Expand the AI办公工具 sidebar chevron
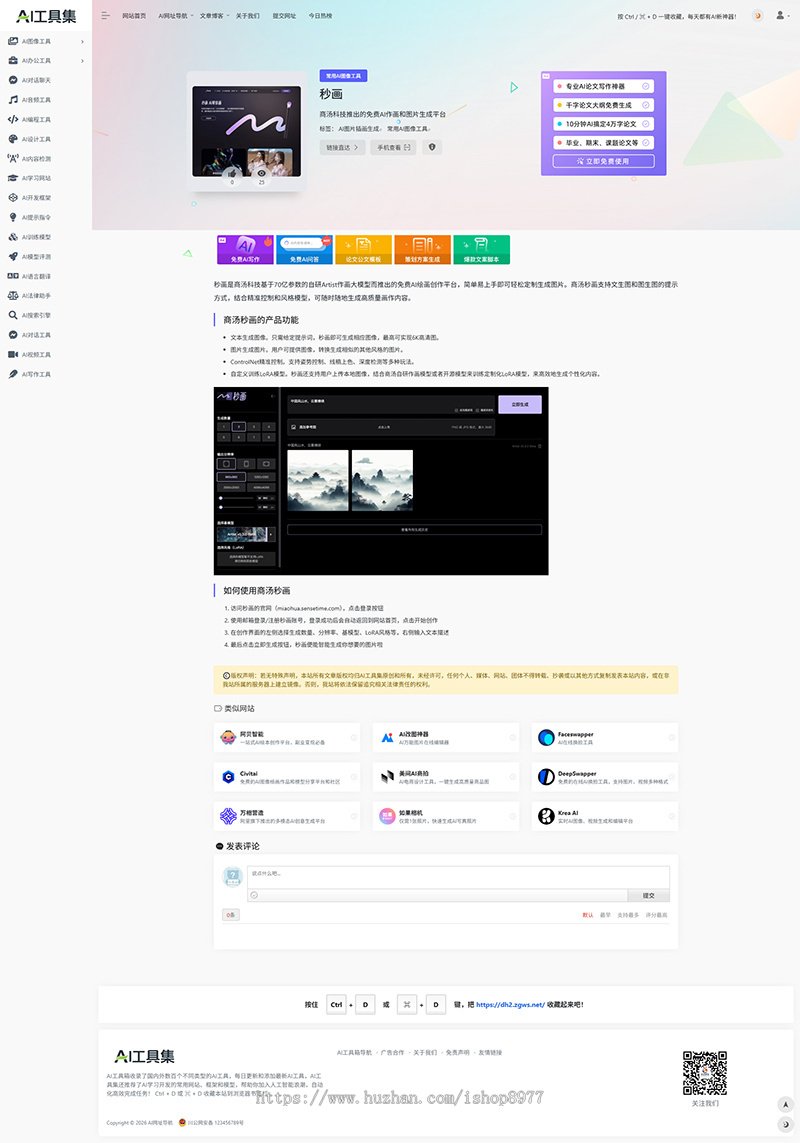The width and height of the screenshot is (800, 1143). (x=82, y=61)
